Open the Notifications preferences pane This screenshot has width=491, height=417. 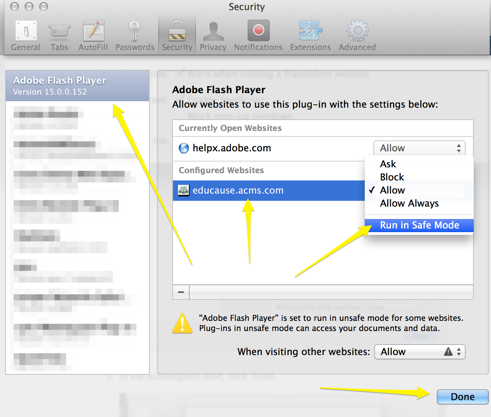tap(258, 36)
